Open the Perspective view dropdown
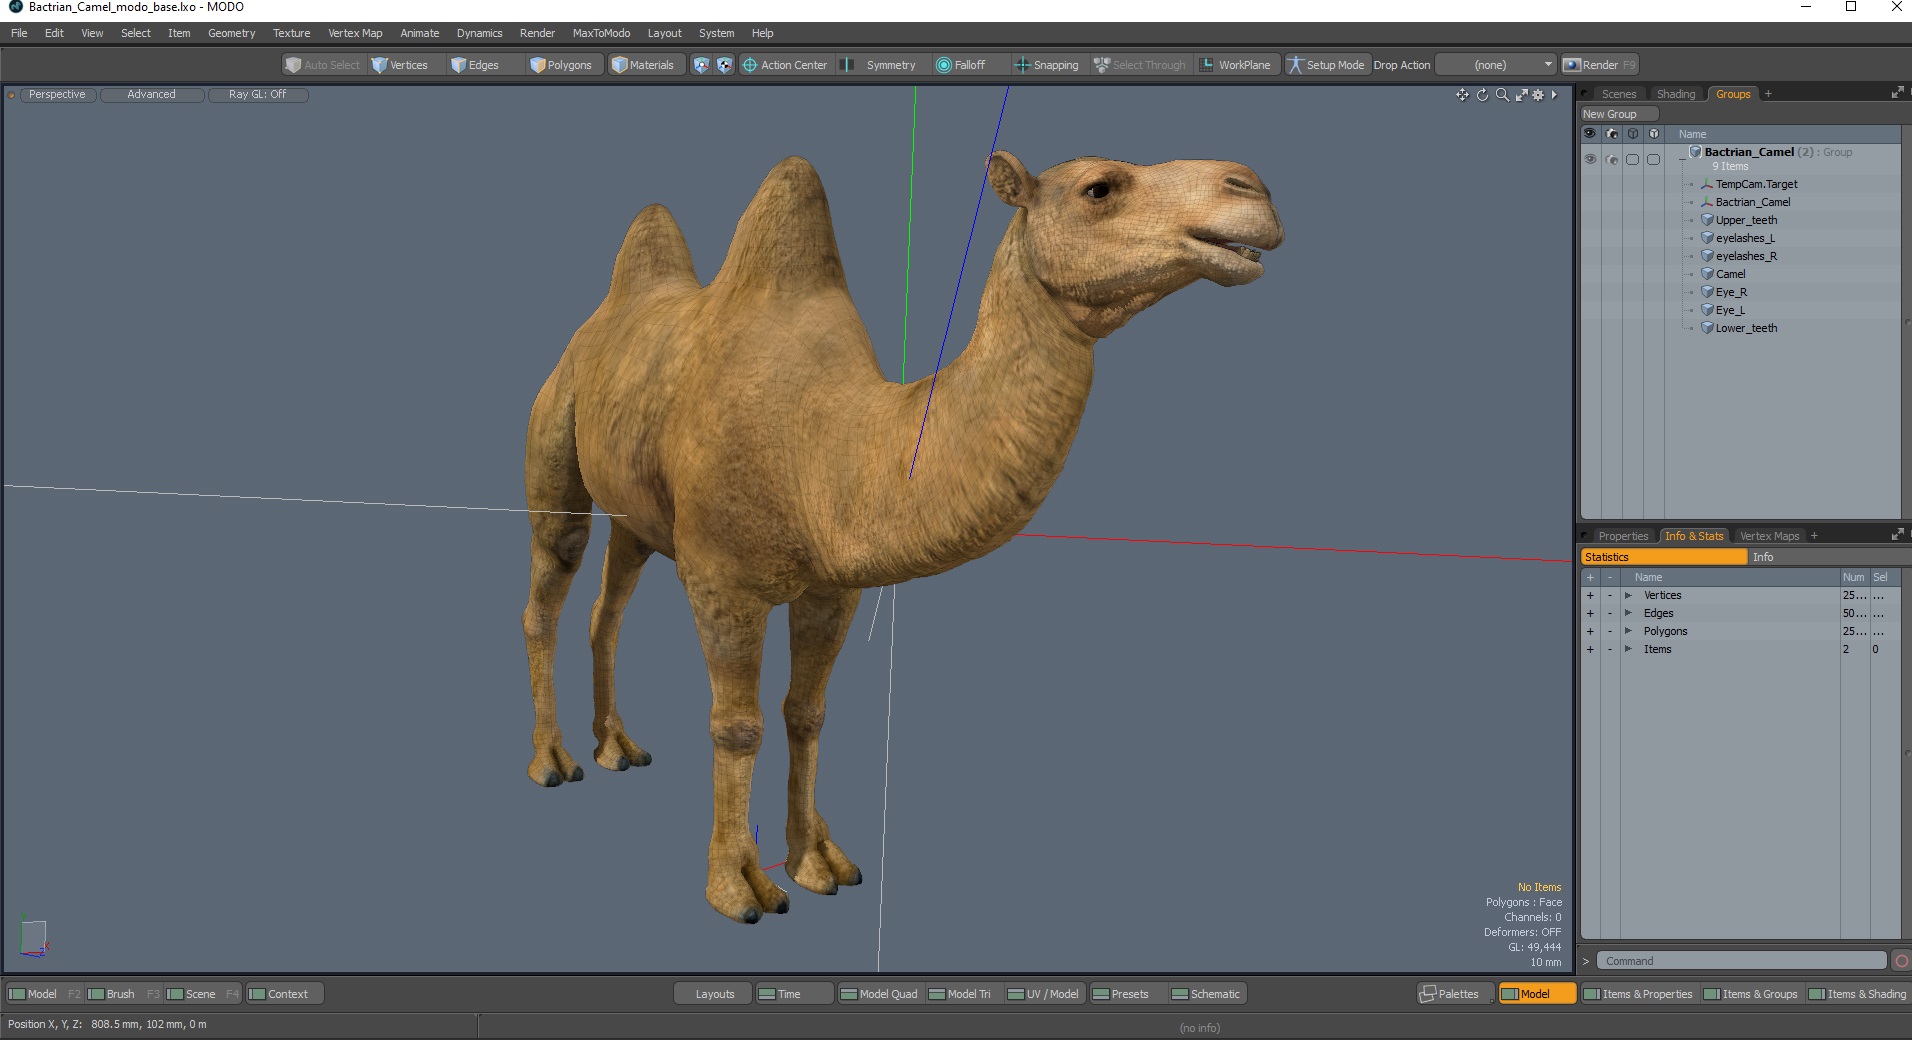 pyautogui.click(x=57, y=94)
